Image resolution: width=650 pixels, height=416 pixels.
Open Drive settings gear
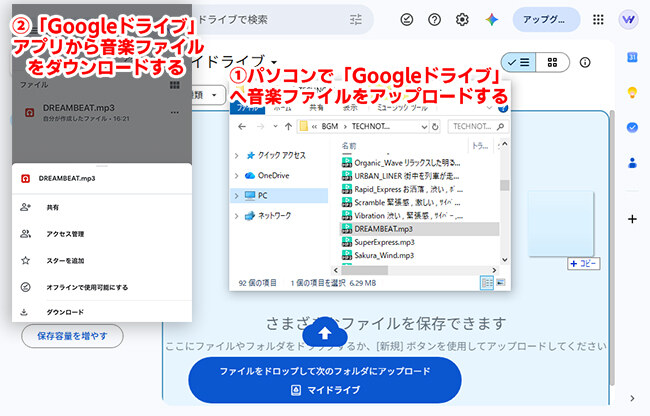[x=462, y=19]
